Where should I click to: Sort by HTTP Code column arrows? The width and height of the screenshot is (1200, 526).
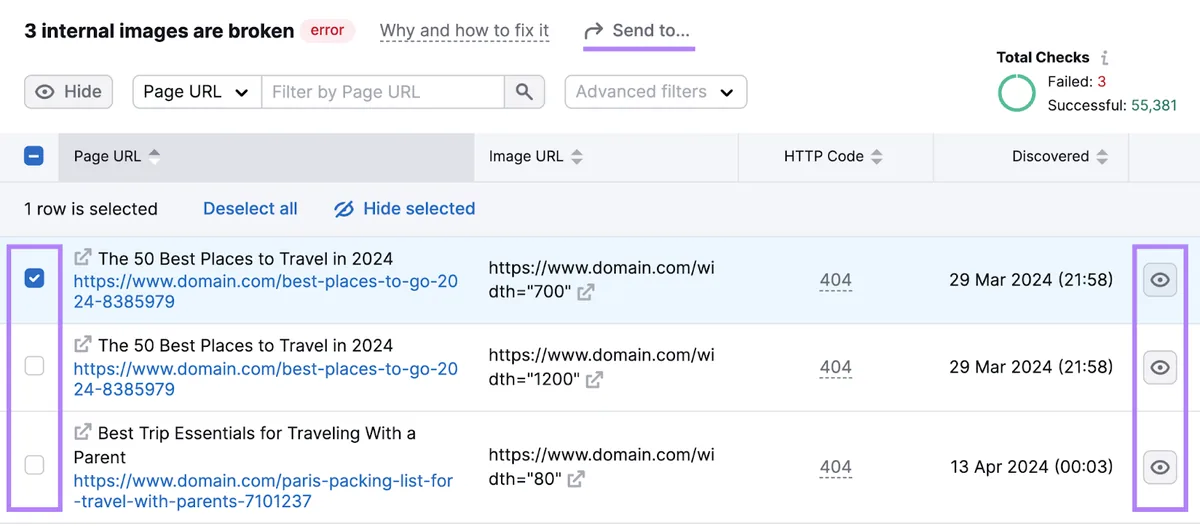click(x=877, y=157)
